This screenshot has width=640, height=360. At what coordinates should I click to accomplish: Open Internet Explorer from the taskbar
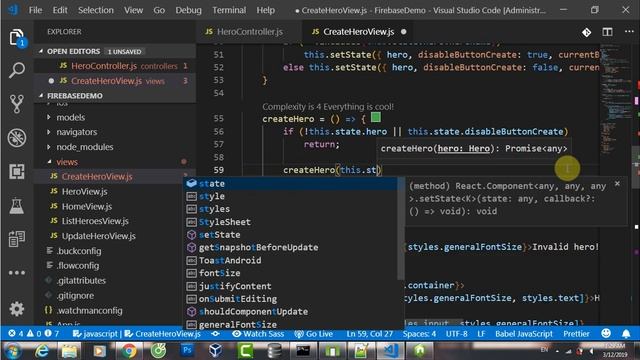point(41,350)
